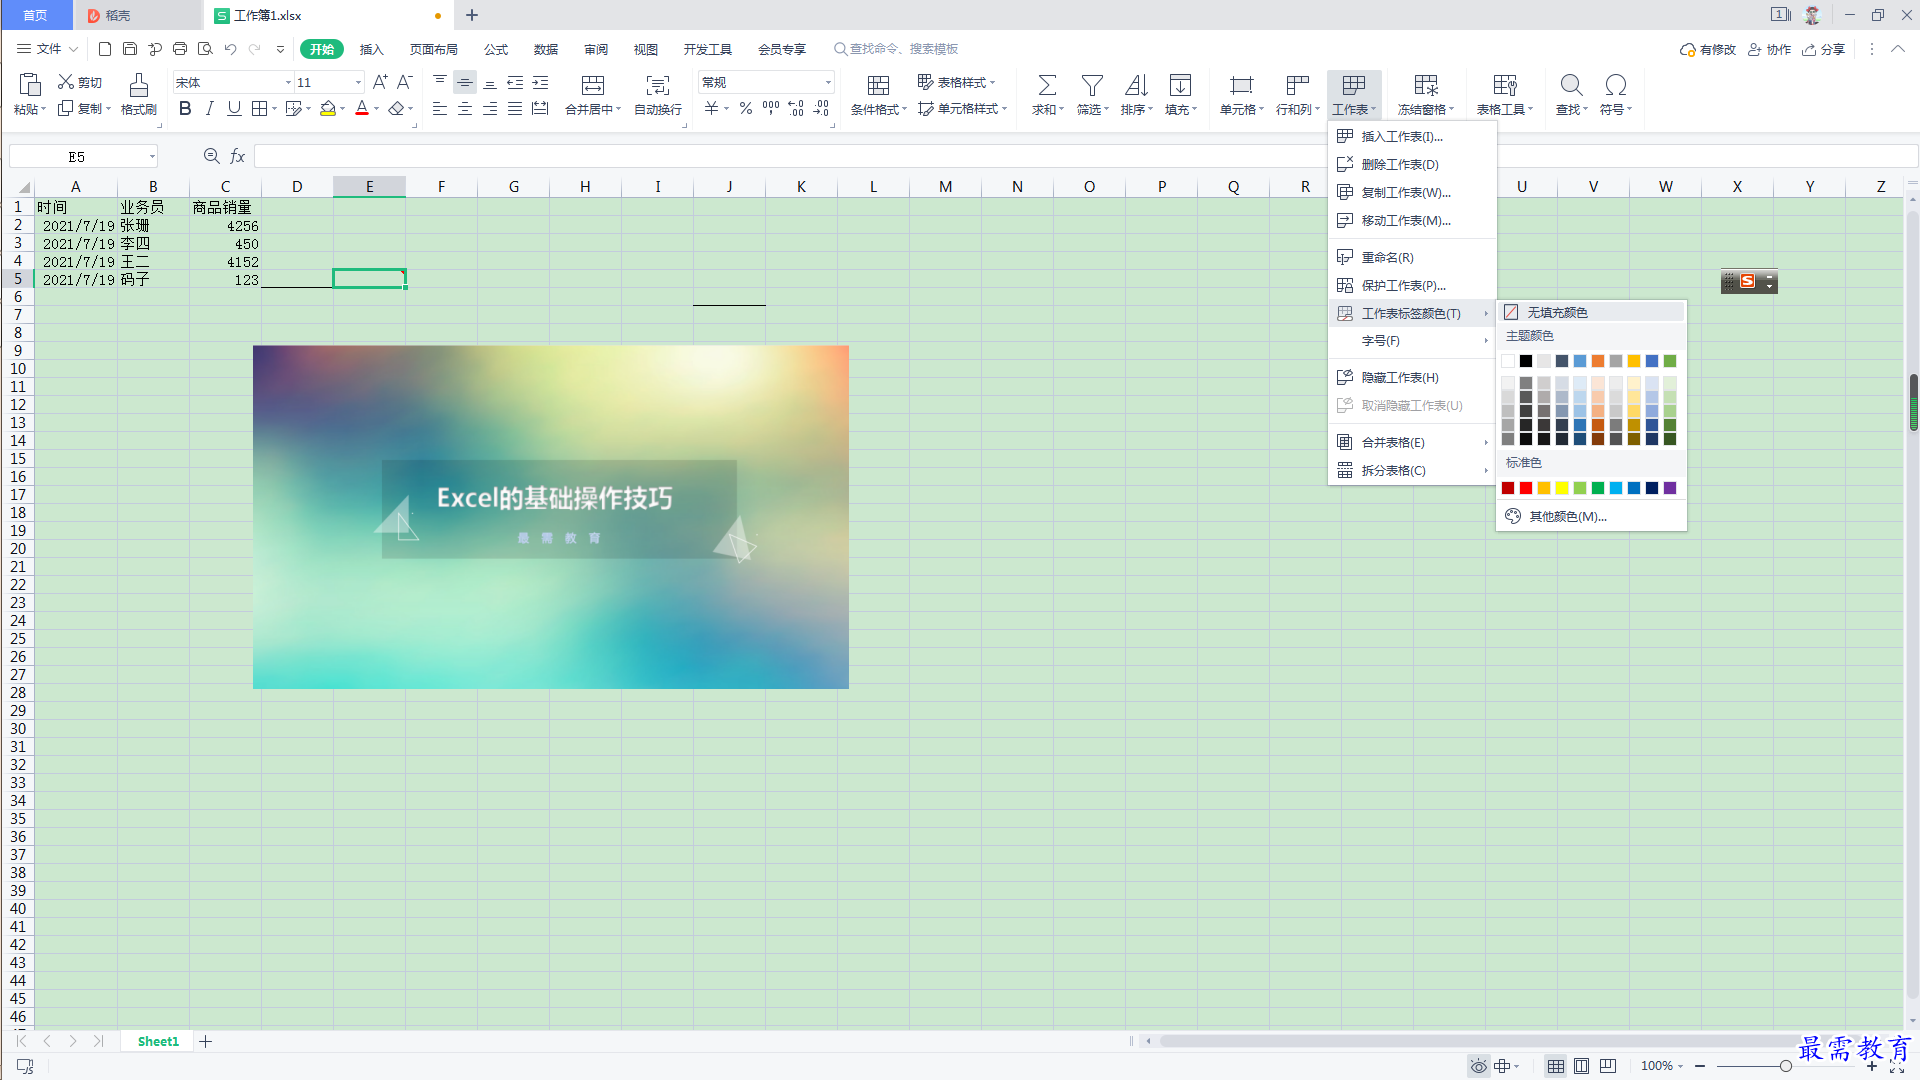The height and width of the screenshot is (1080, 1920).
Task: Open the File (文件) menu dropdown
Action: click(47, 49)
